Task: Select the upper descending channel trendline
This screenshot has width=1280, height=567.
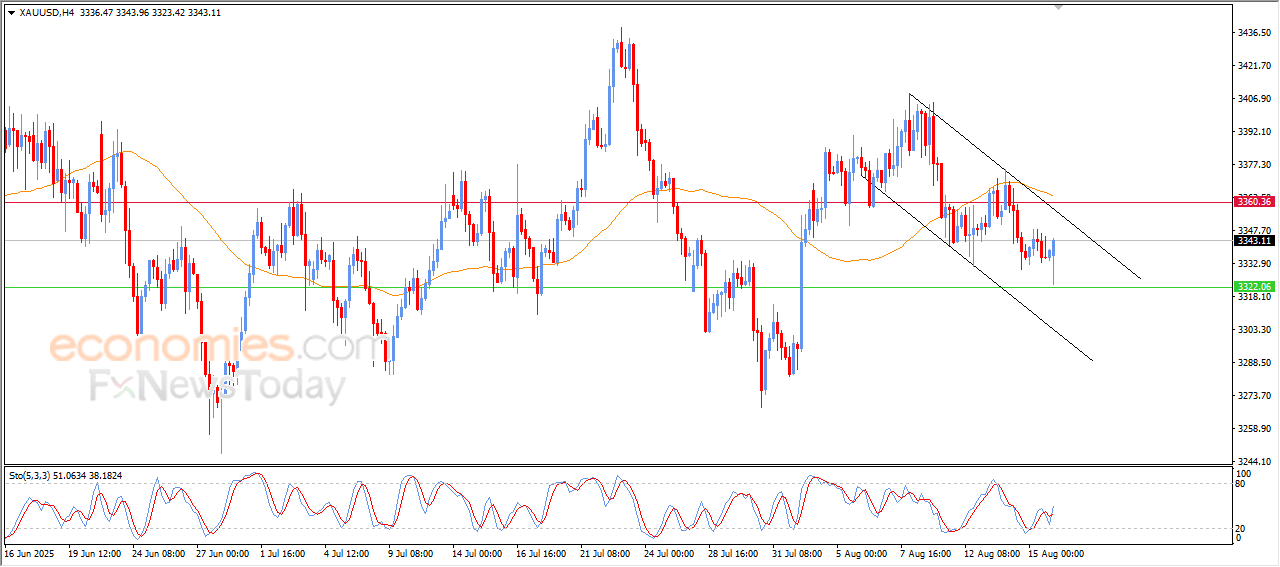Action: click(x=1025, y=186)
